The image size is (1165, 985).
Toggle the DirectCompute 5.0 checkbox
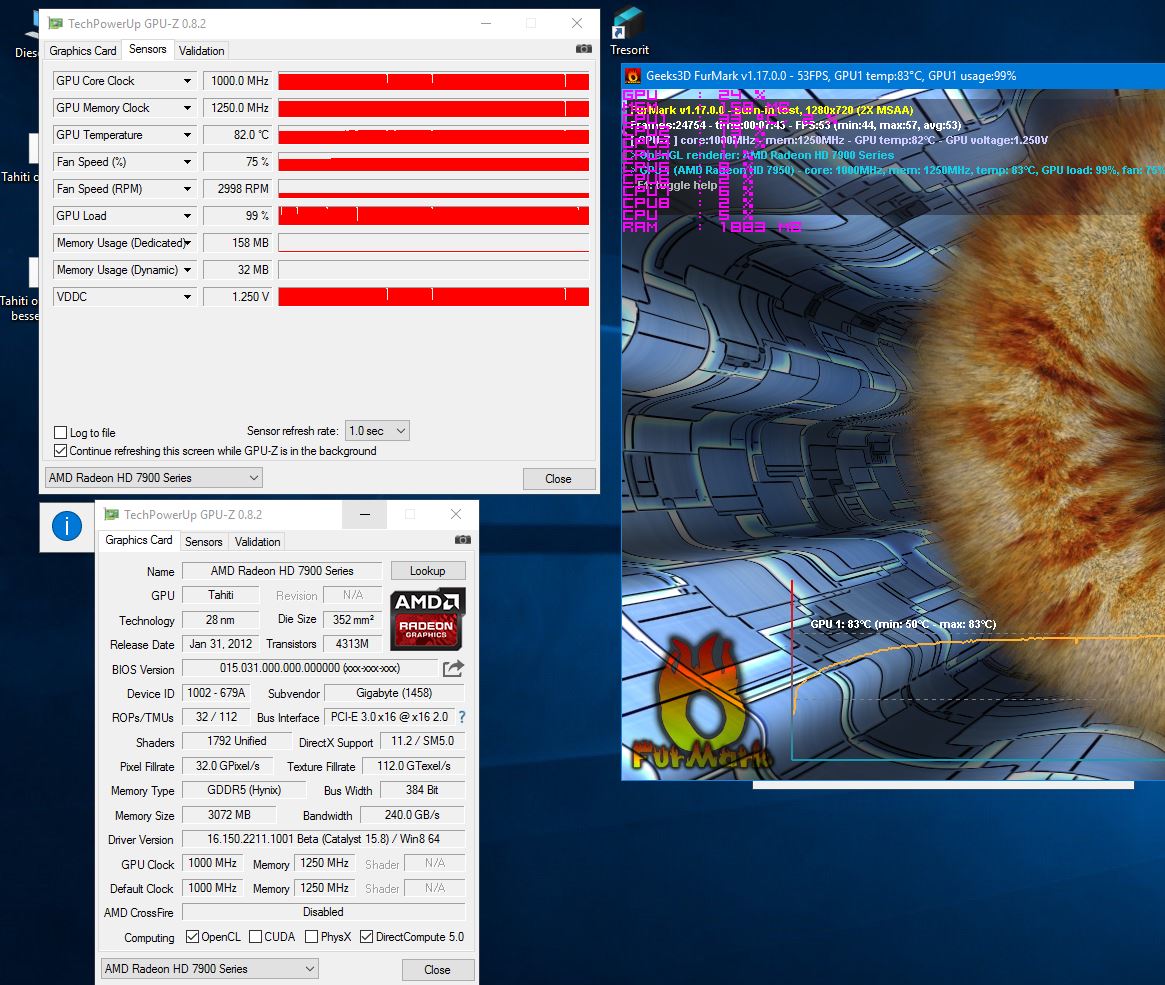[x=366, y=937]
